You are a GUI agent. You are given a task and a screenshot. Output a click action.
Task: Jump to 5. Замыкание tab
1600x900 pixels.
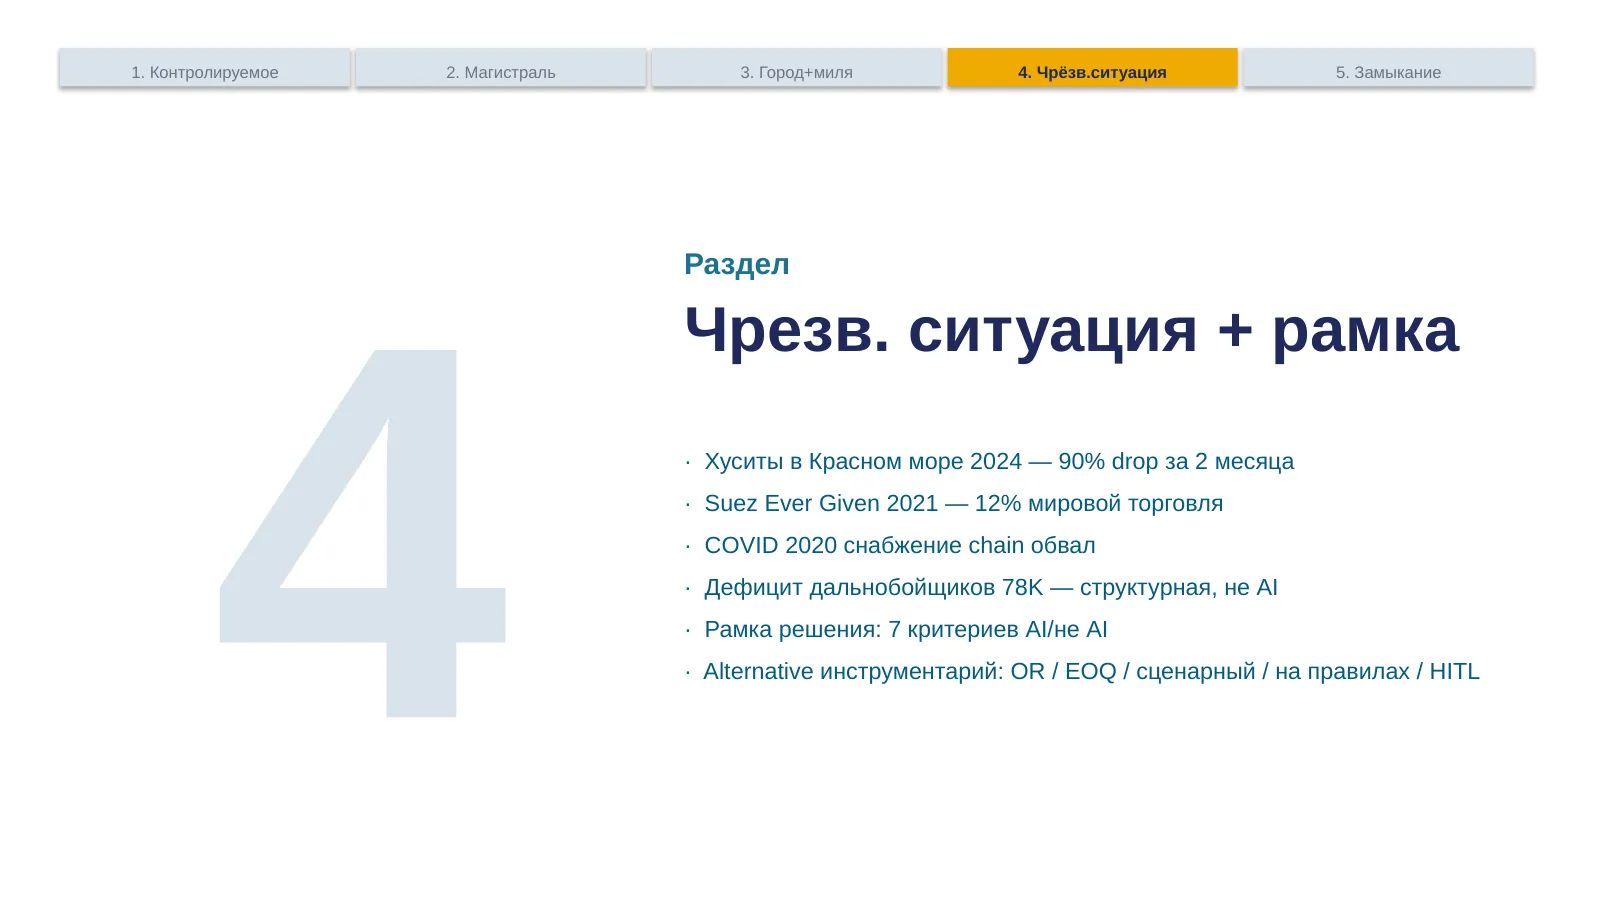(1389, 68)
